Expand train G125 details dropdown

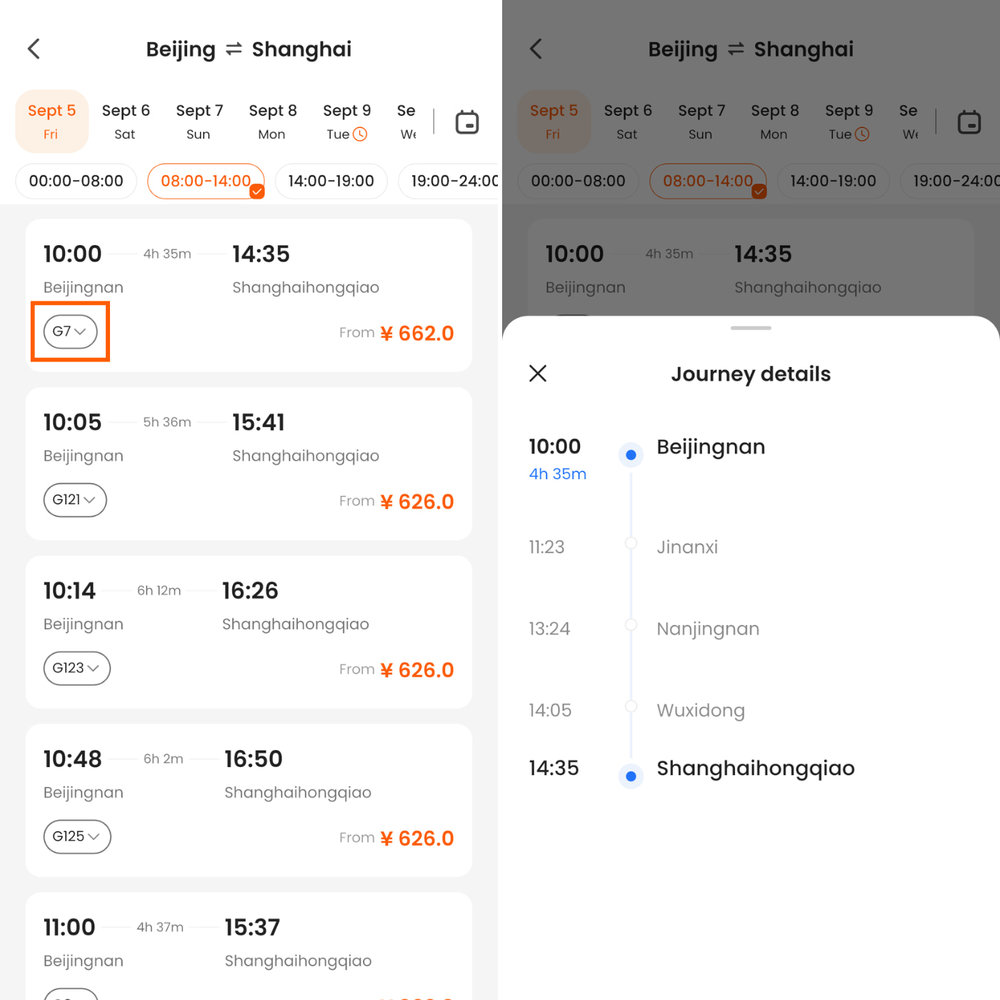click(x=77, y=837)
